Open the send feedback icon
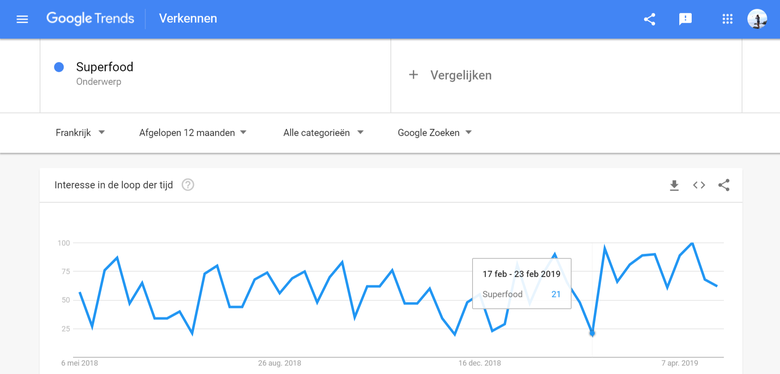The height and width of the screenshot is (374, 780). click(685, 19)
